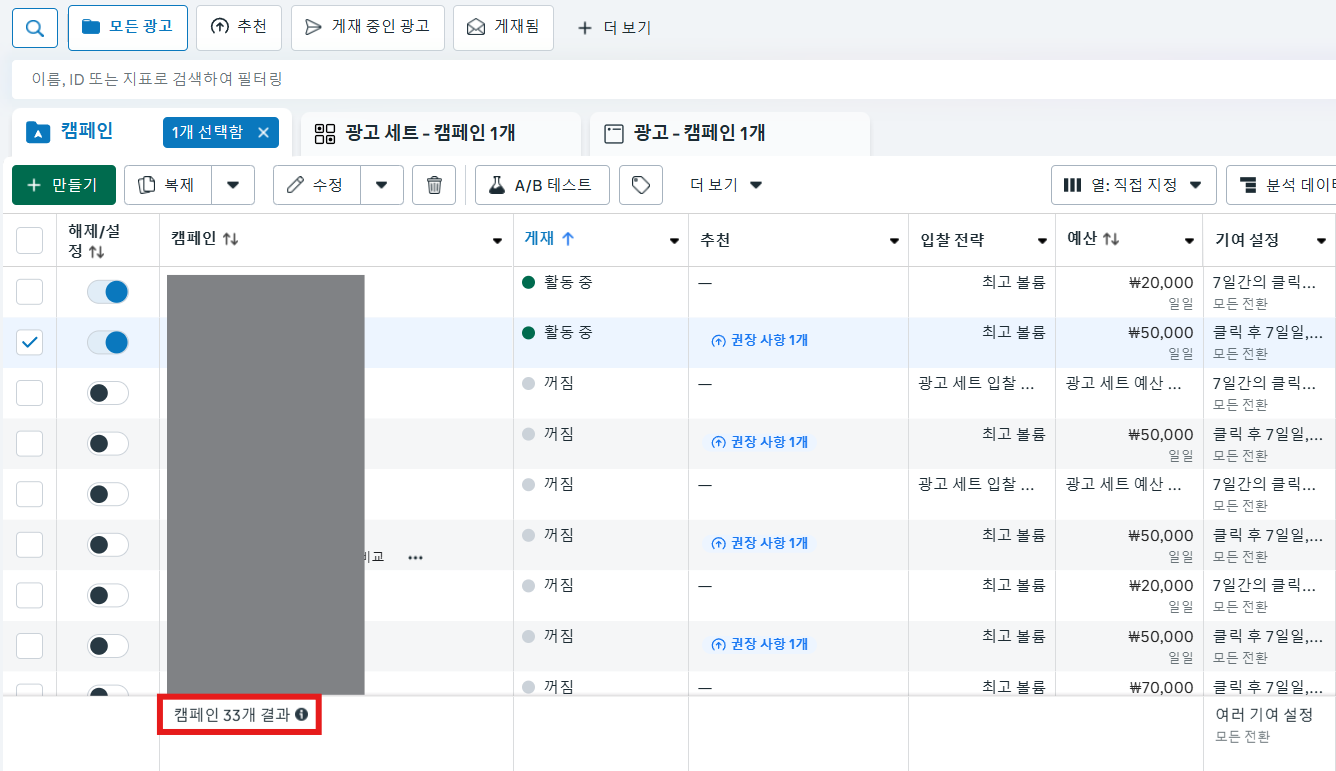Click the info icon beside 캠페인 33개 결과
The height and width of the screenshot is (771, 1336).
[x=301, y=715]
